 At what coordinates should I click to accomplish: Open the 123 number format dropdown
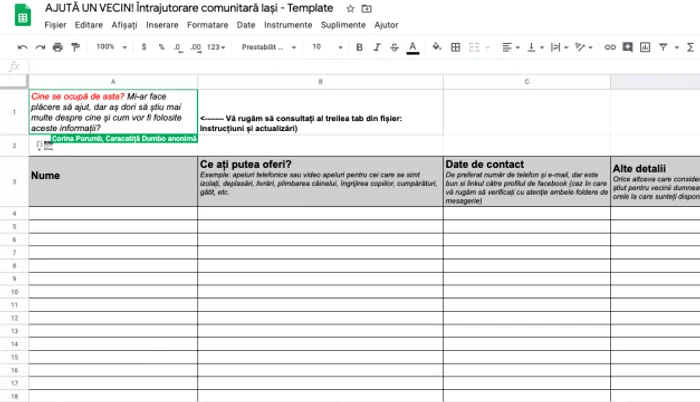click(216, 47)
